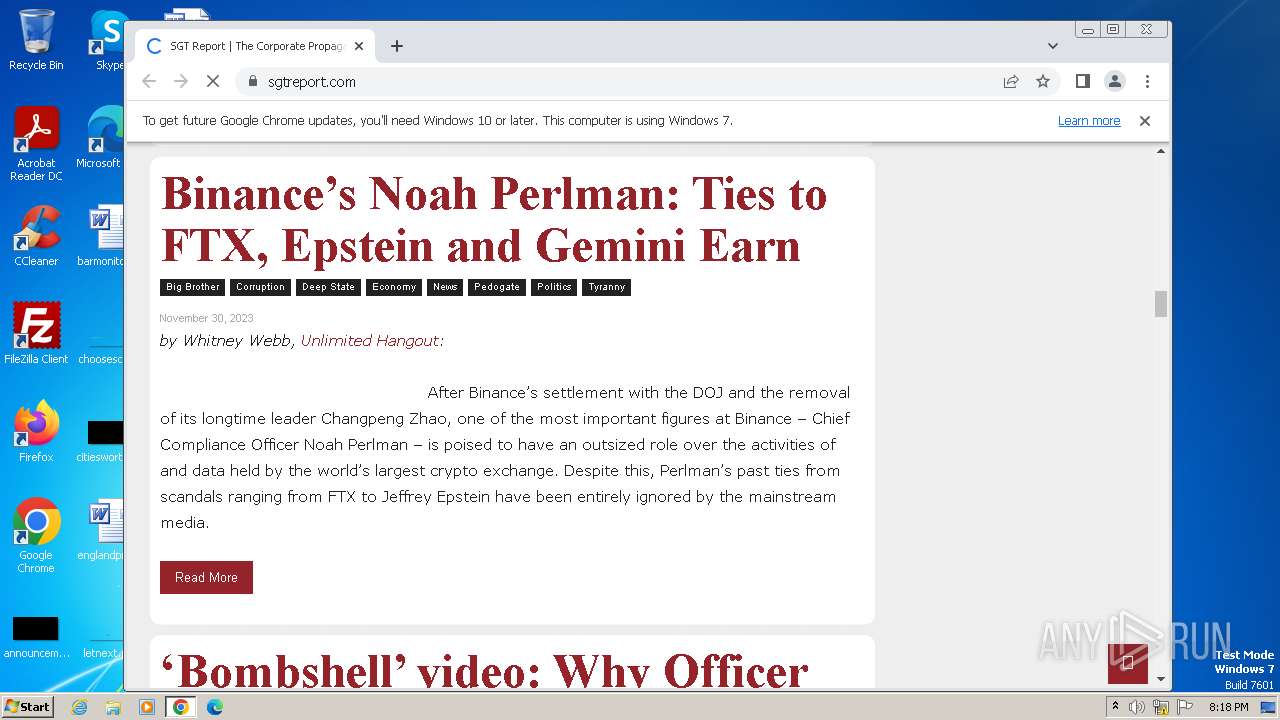Share this page icon in address bar
Viewport: 1280px width, 720px height.
[1011, 81]
